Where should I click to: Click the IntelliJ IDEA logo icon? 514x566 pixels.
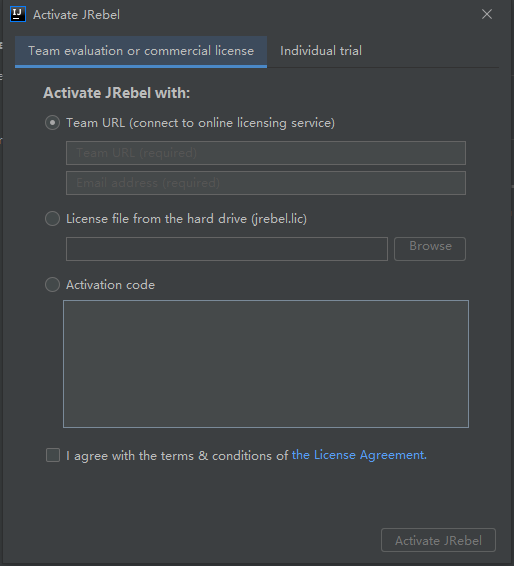pos(18,14)
